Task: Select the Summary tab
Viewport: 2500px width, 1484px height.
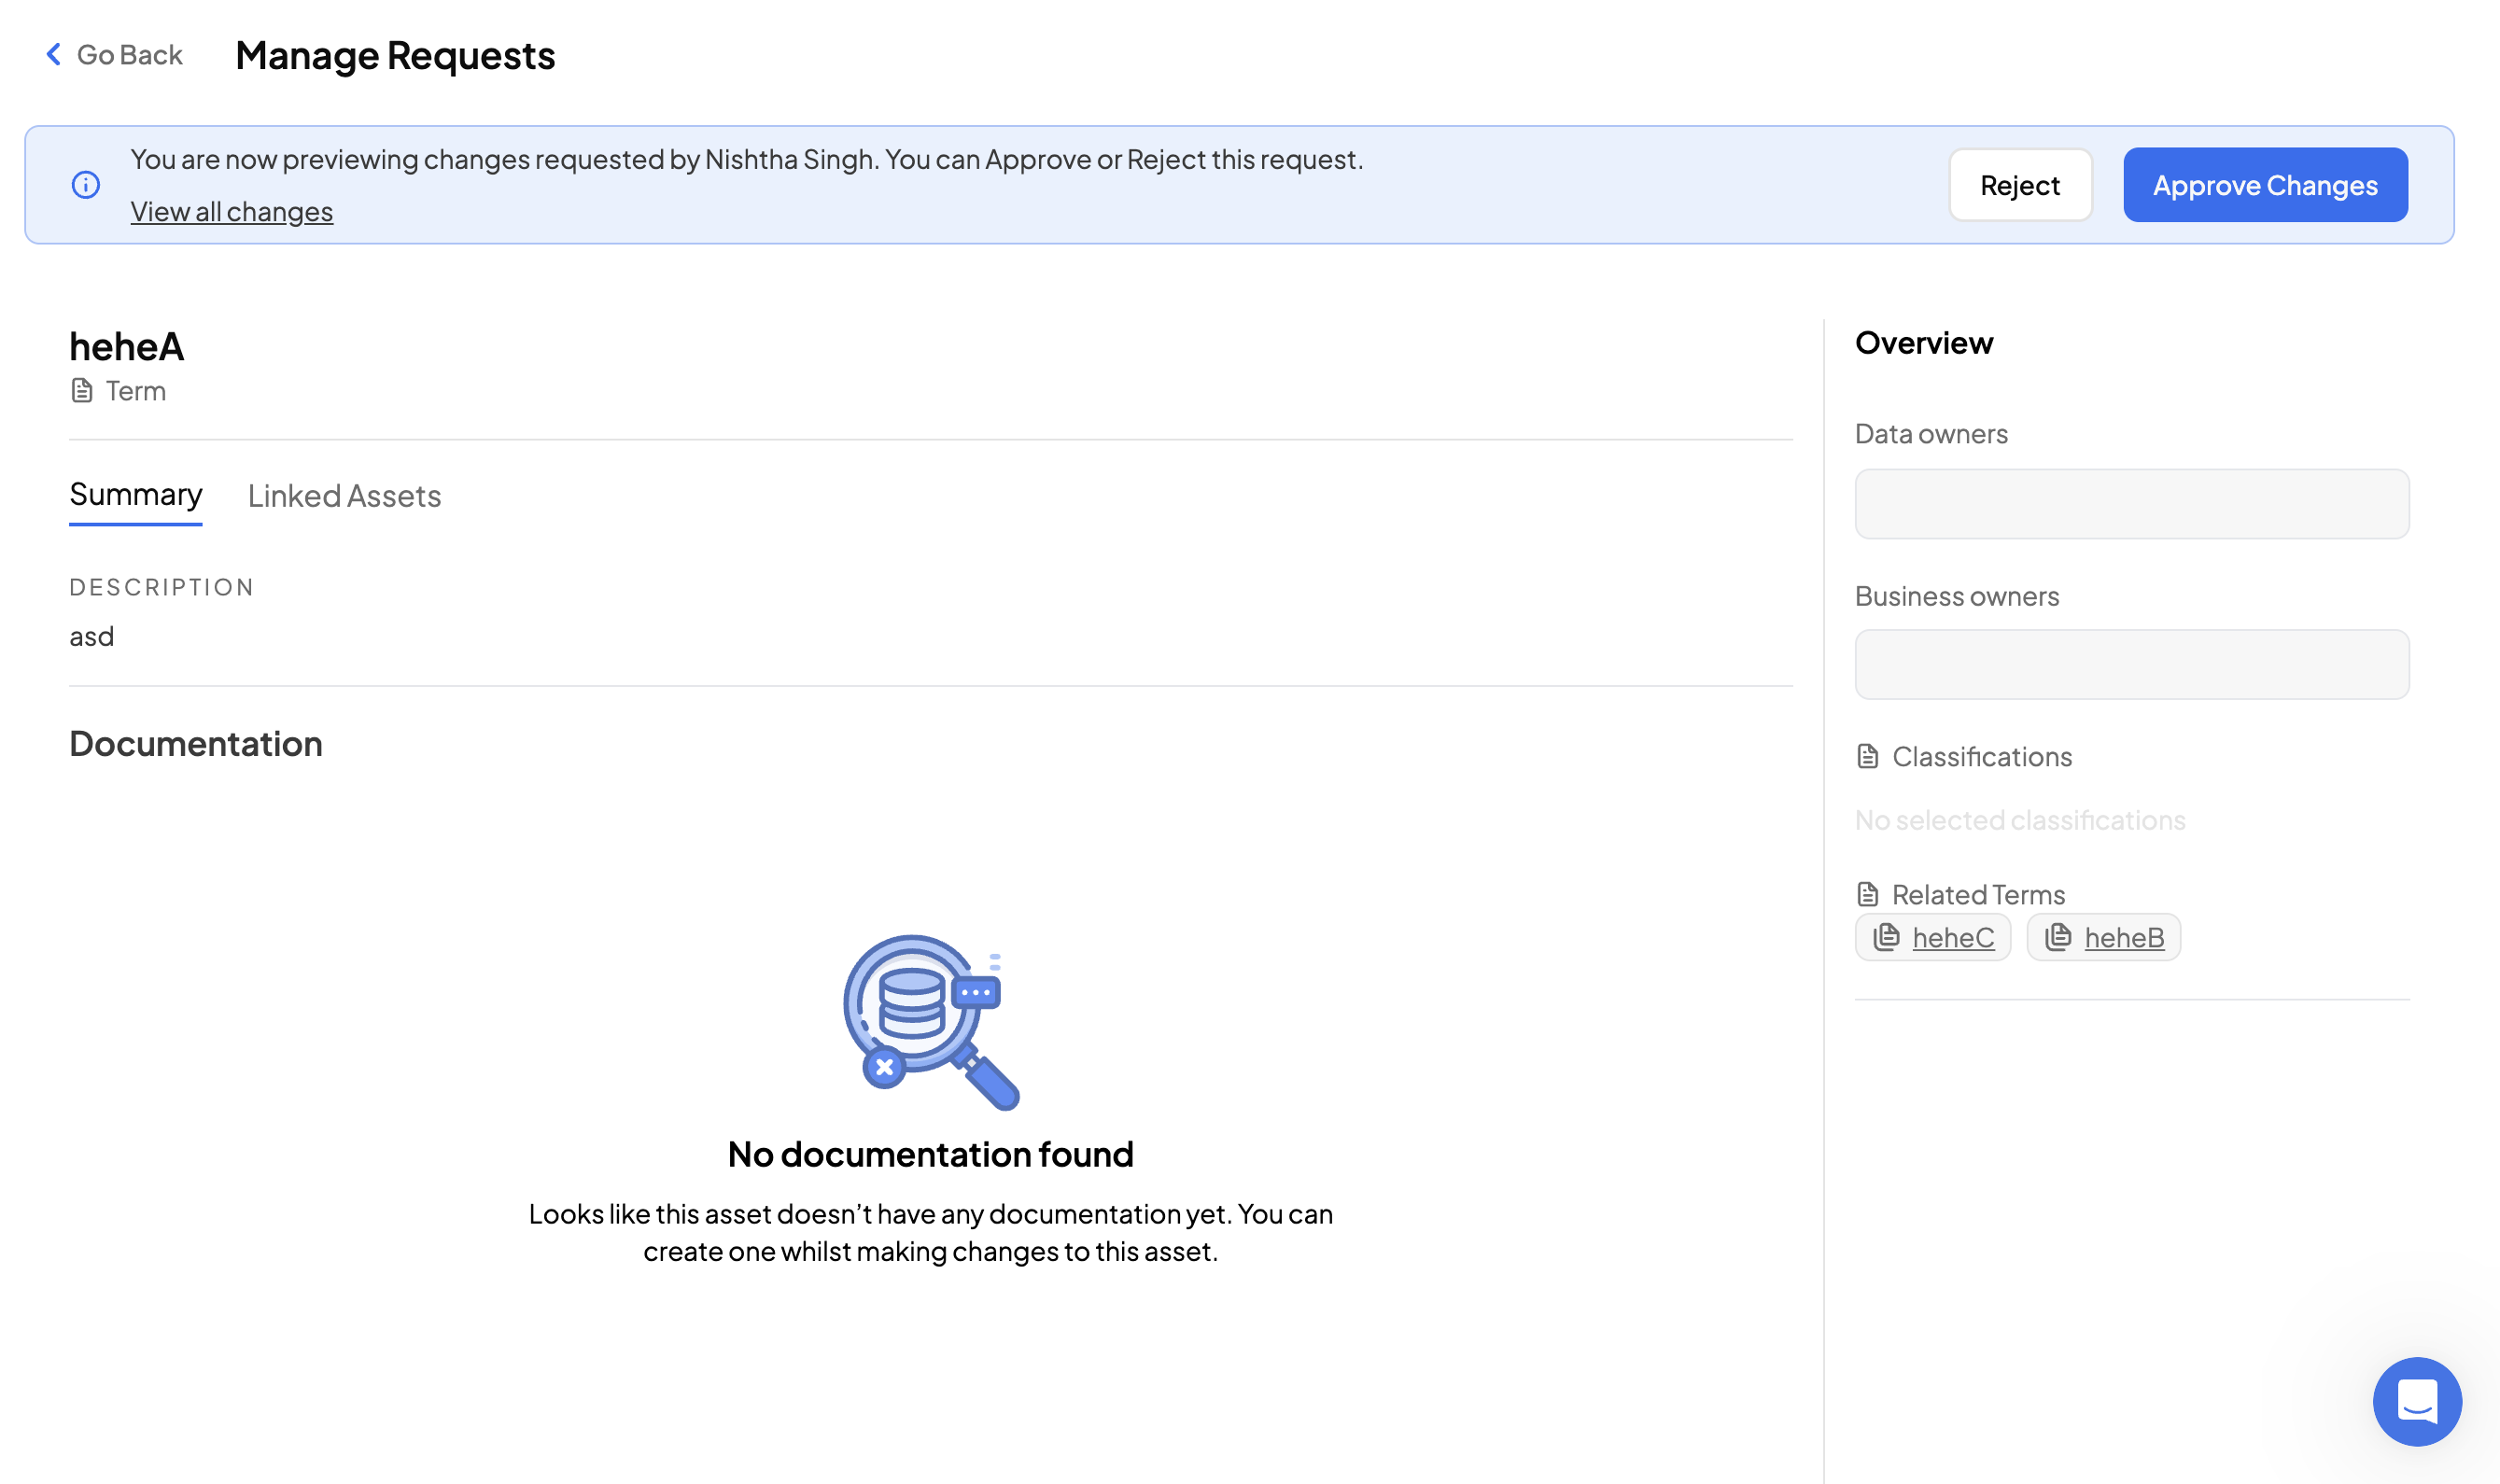Action: (x=136, y=495)
